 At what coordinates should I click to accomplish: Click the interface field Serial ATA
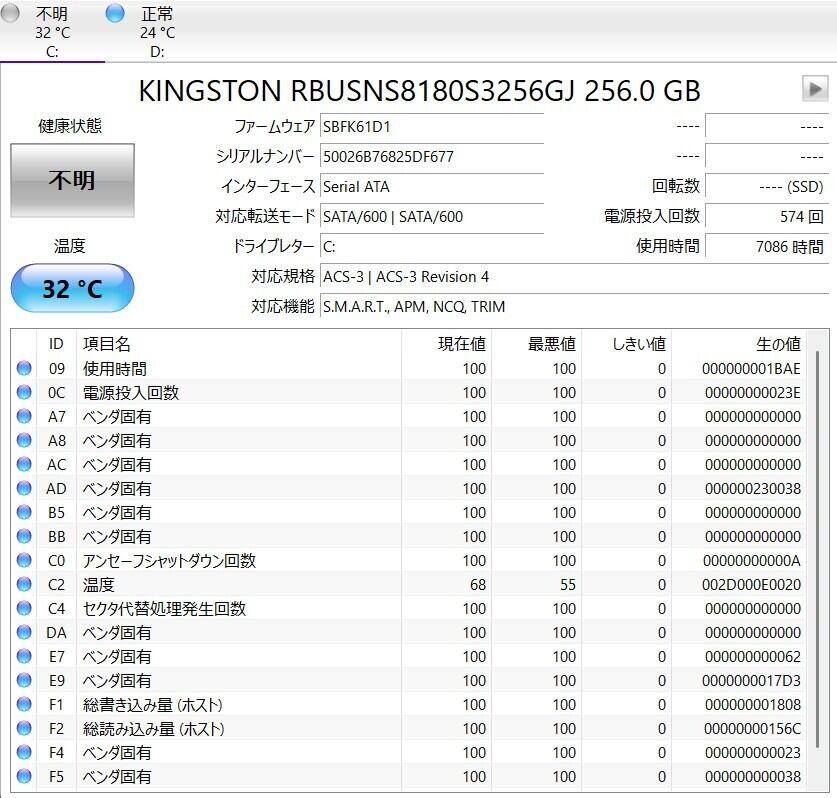point(432,187)
